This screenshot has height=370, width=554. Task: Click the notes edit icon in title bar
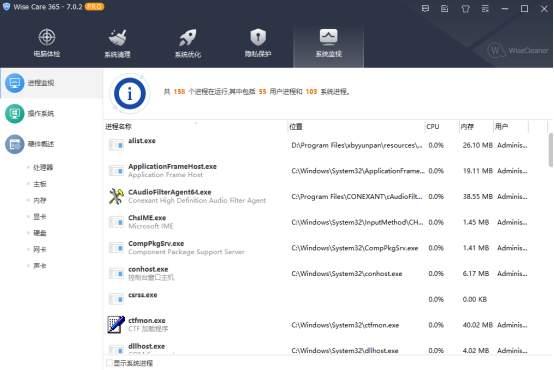click(445, 8)
